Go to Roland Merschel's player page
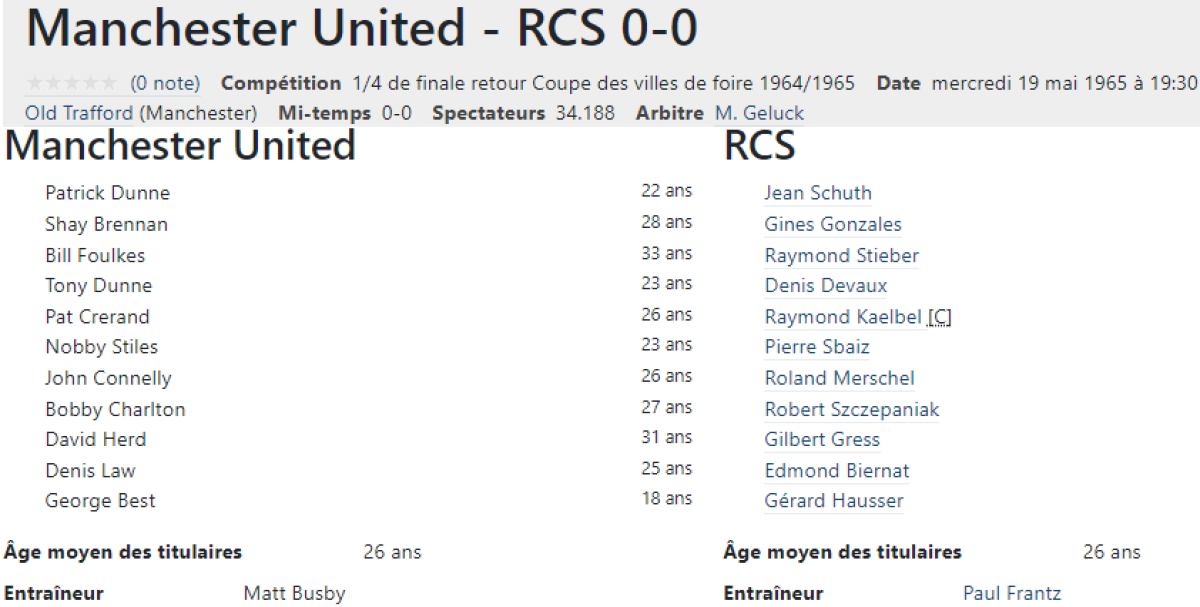This screenshot has height=607, width=1200. pyautogui.click(x=839, y=378)
